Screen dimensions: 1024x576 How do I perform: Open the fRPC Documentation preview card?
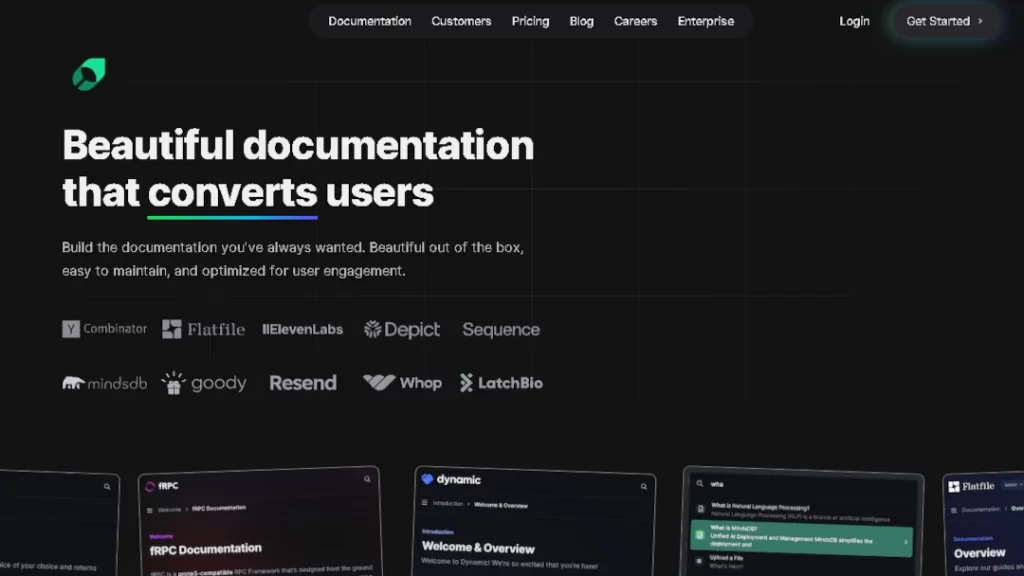pos(260,522)
